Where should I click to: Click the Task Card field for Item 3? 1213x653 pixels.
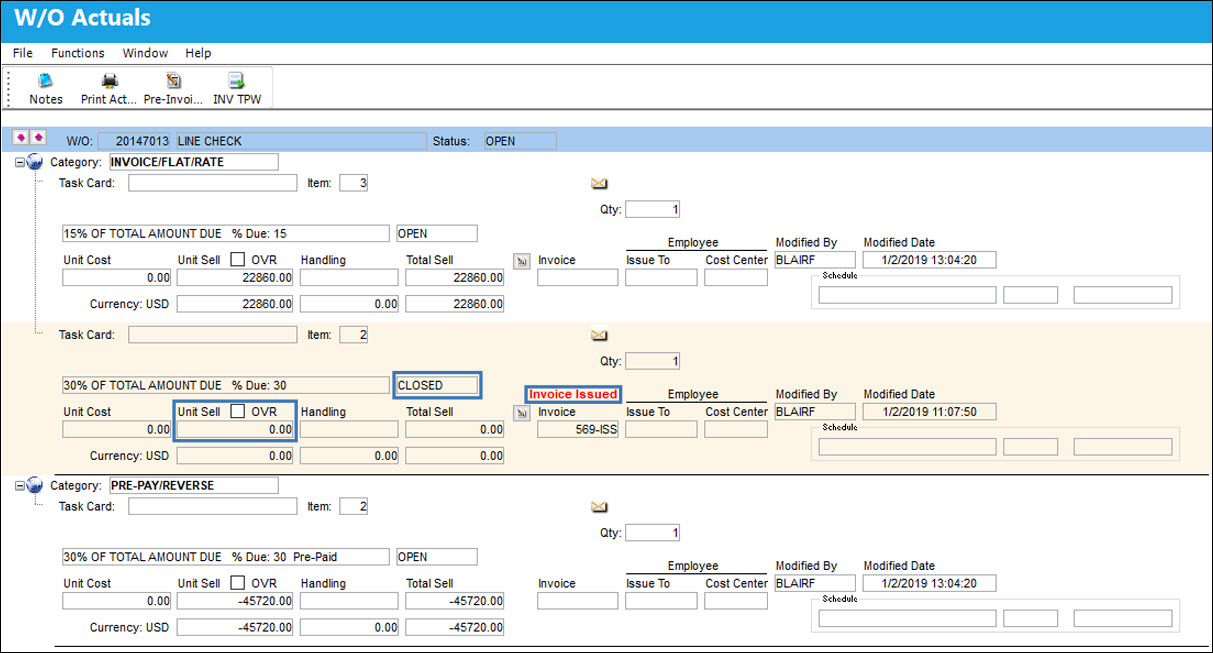213,183
